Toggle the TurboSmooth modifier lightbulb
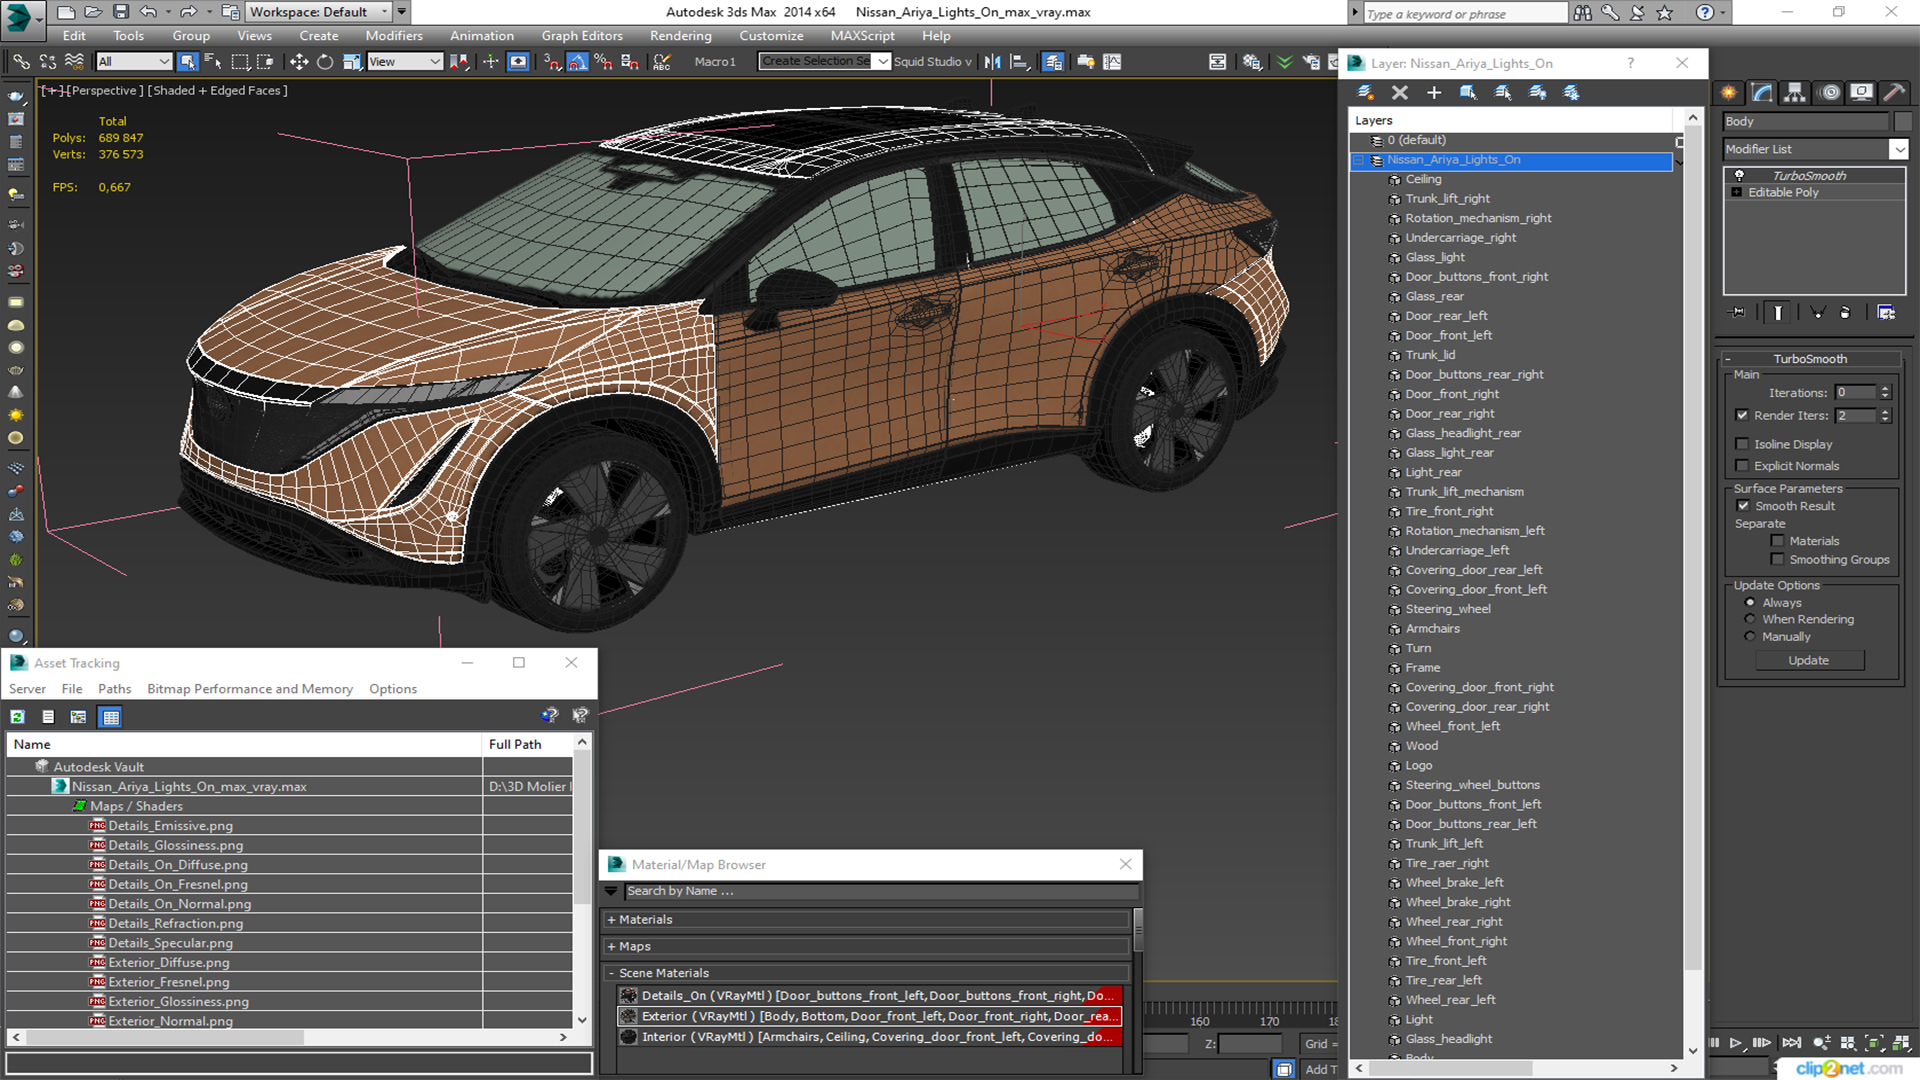Image resolution: width=1920 pixels, height=1080 pixels. (1739, 175)
